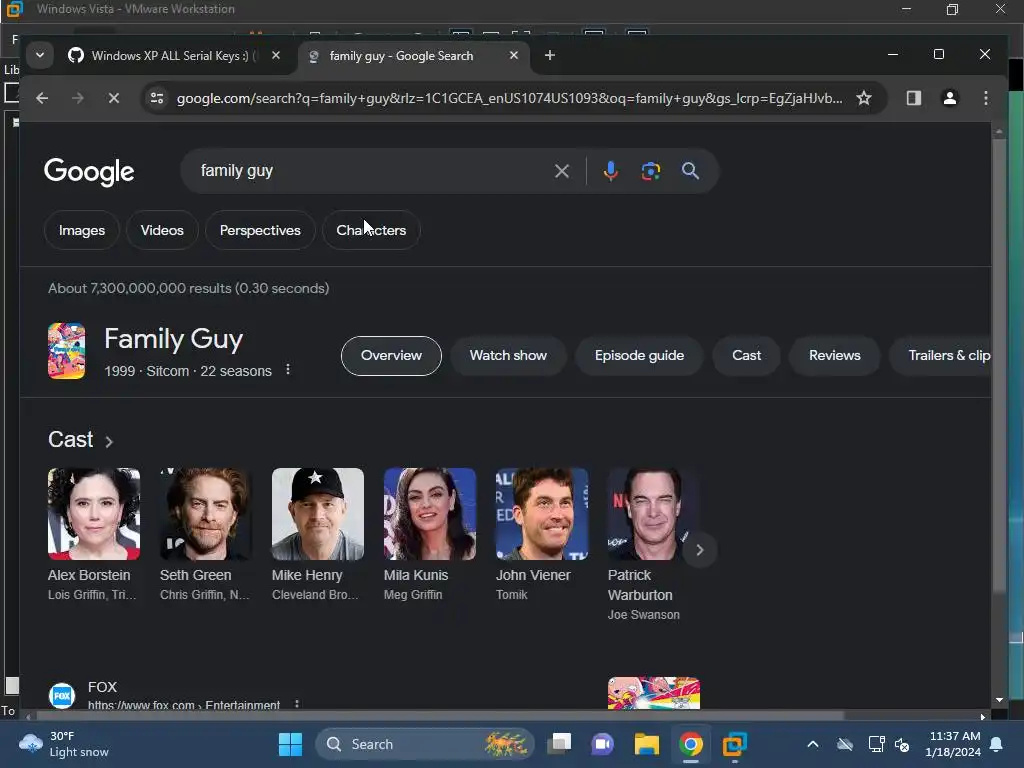Filter results by Perspectives

(260, 230)
